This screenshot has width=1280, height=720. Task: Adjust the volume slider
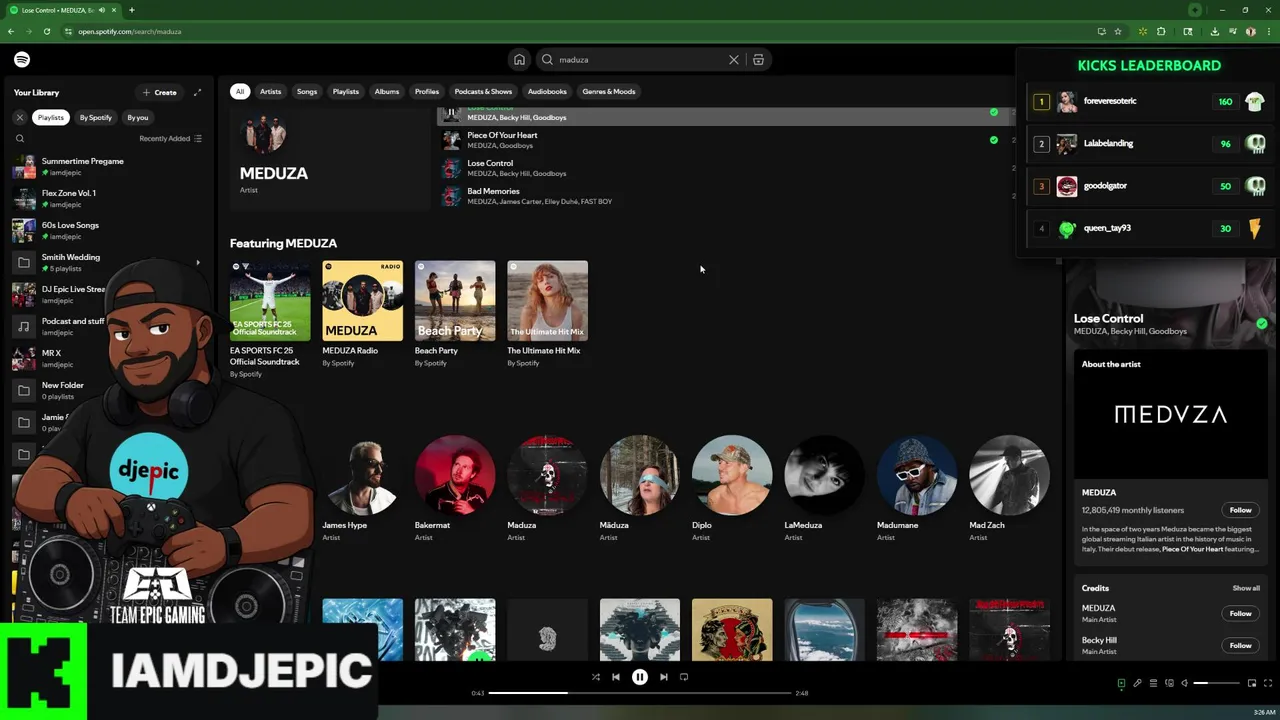click(1215, 683)
